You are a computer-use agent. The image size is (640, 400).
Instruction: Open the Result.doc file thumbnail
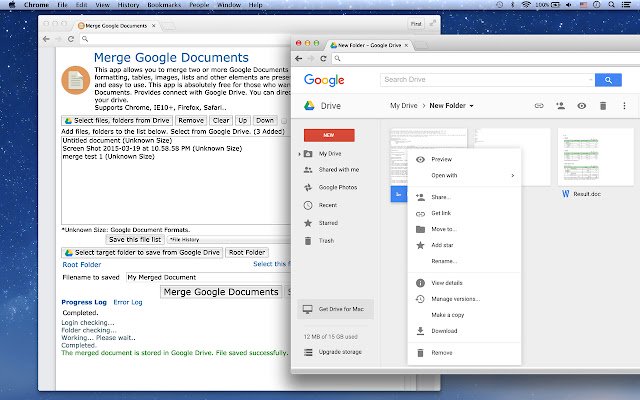point(596,157)
